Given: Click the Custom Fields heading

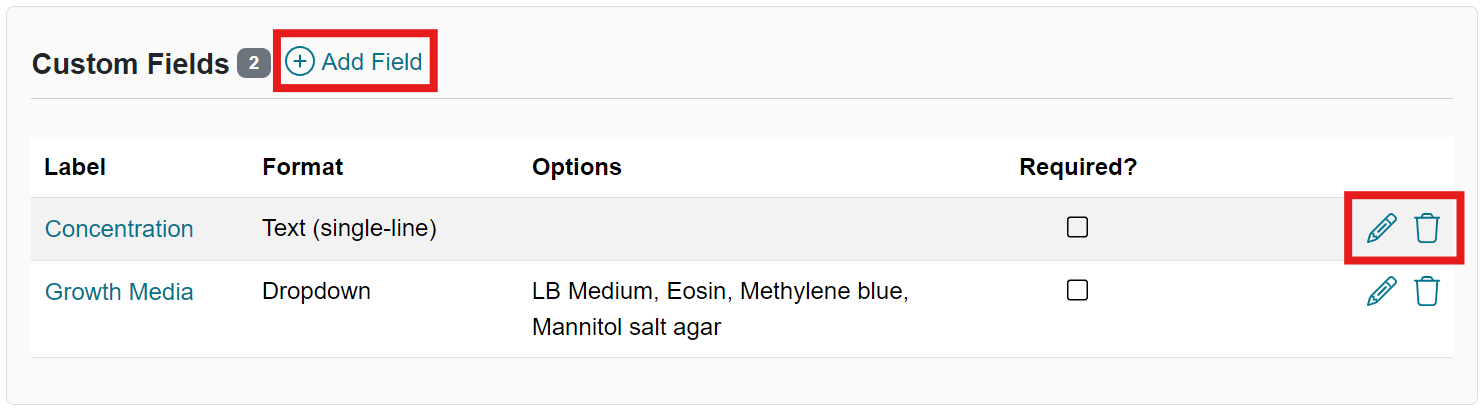Looking at the screenshot, I should tap(131, 64).
